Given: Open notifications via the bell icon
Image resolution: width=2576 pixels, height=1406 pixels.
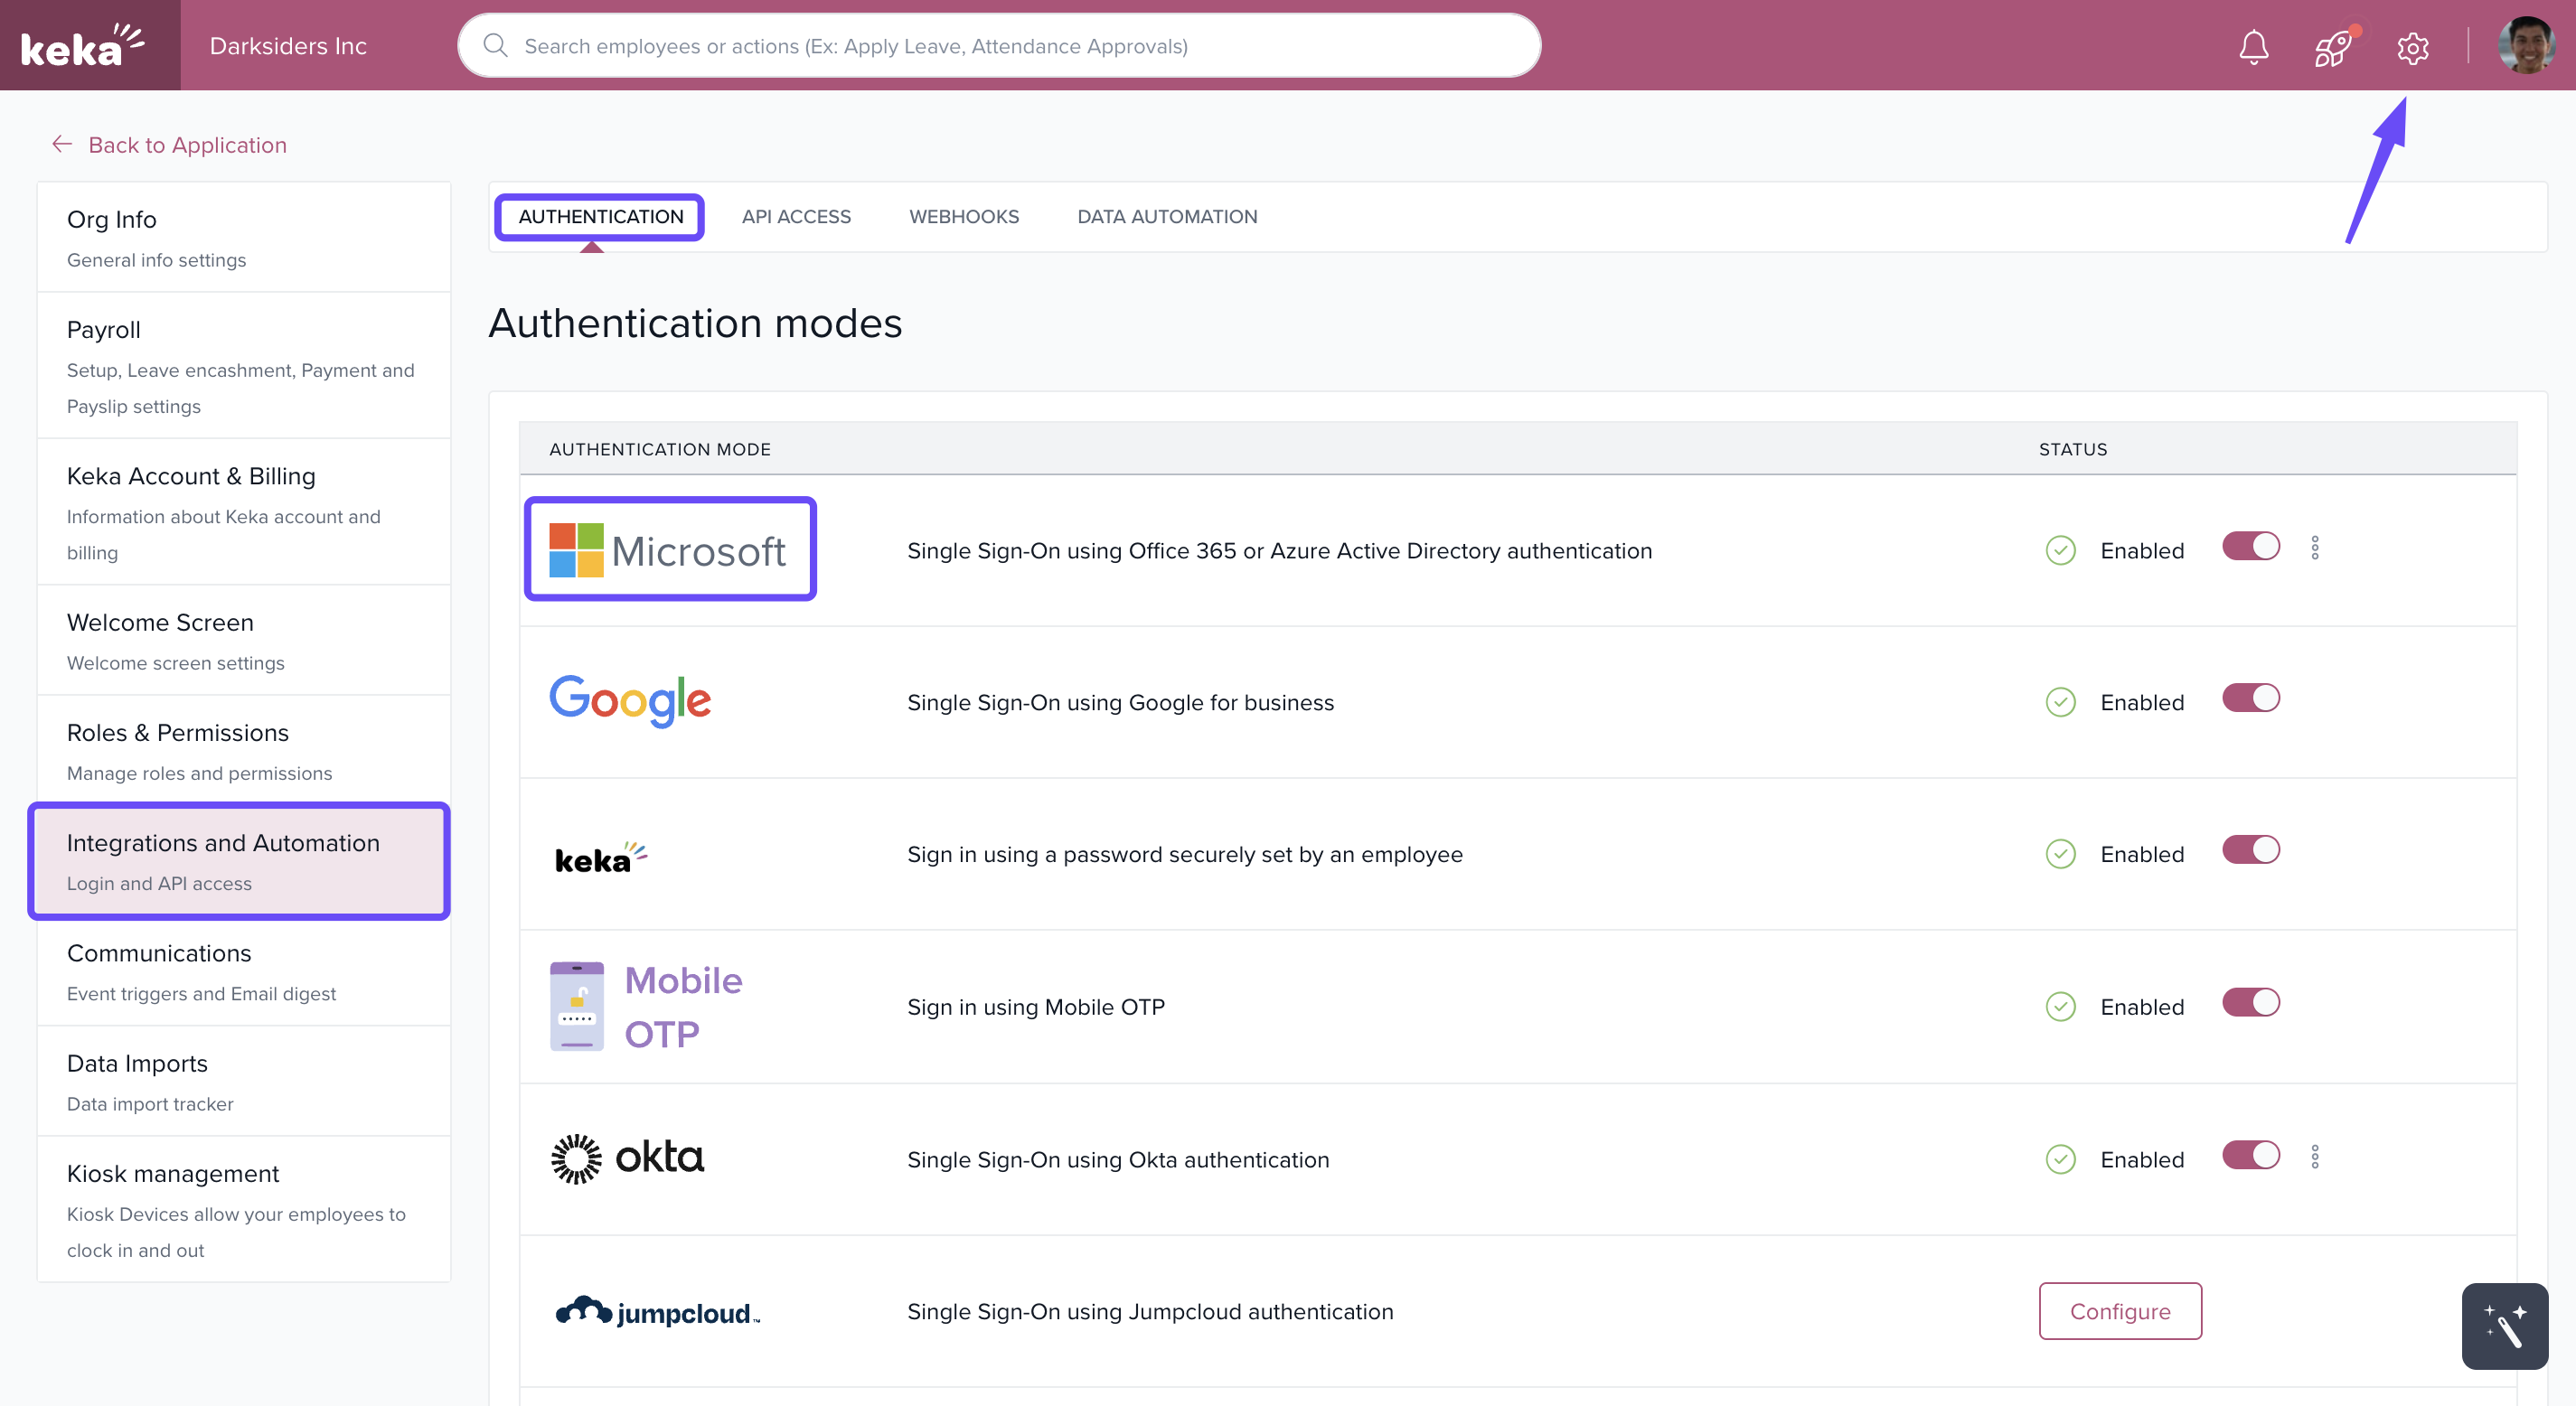Looking at the screenshot, I should point(2253,47).
